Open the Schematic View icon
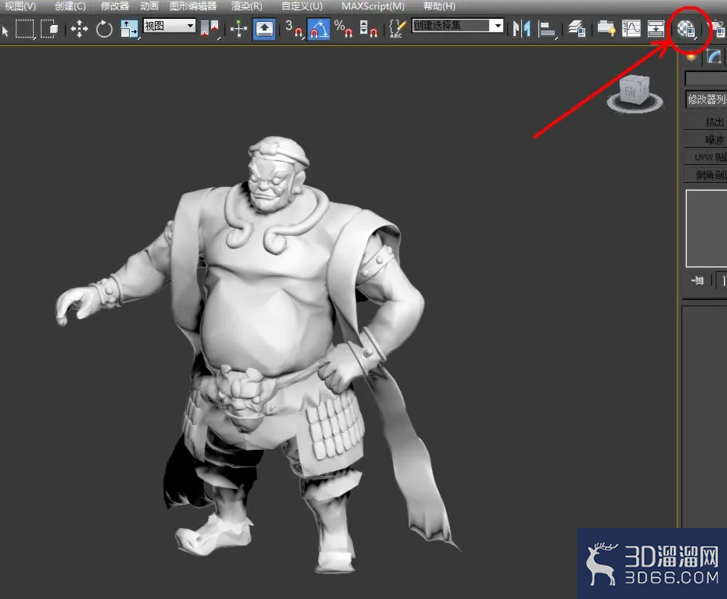This screenshot has width=727, height=599. pos(656,29)
